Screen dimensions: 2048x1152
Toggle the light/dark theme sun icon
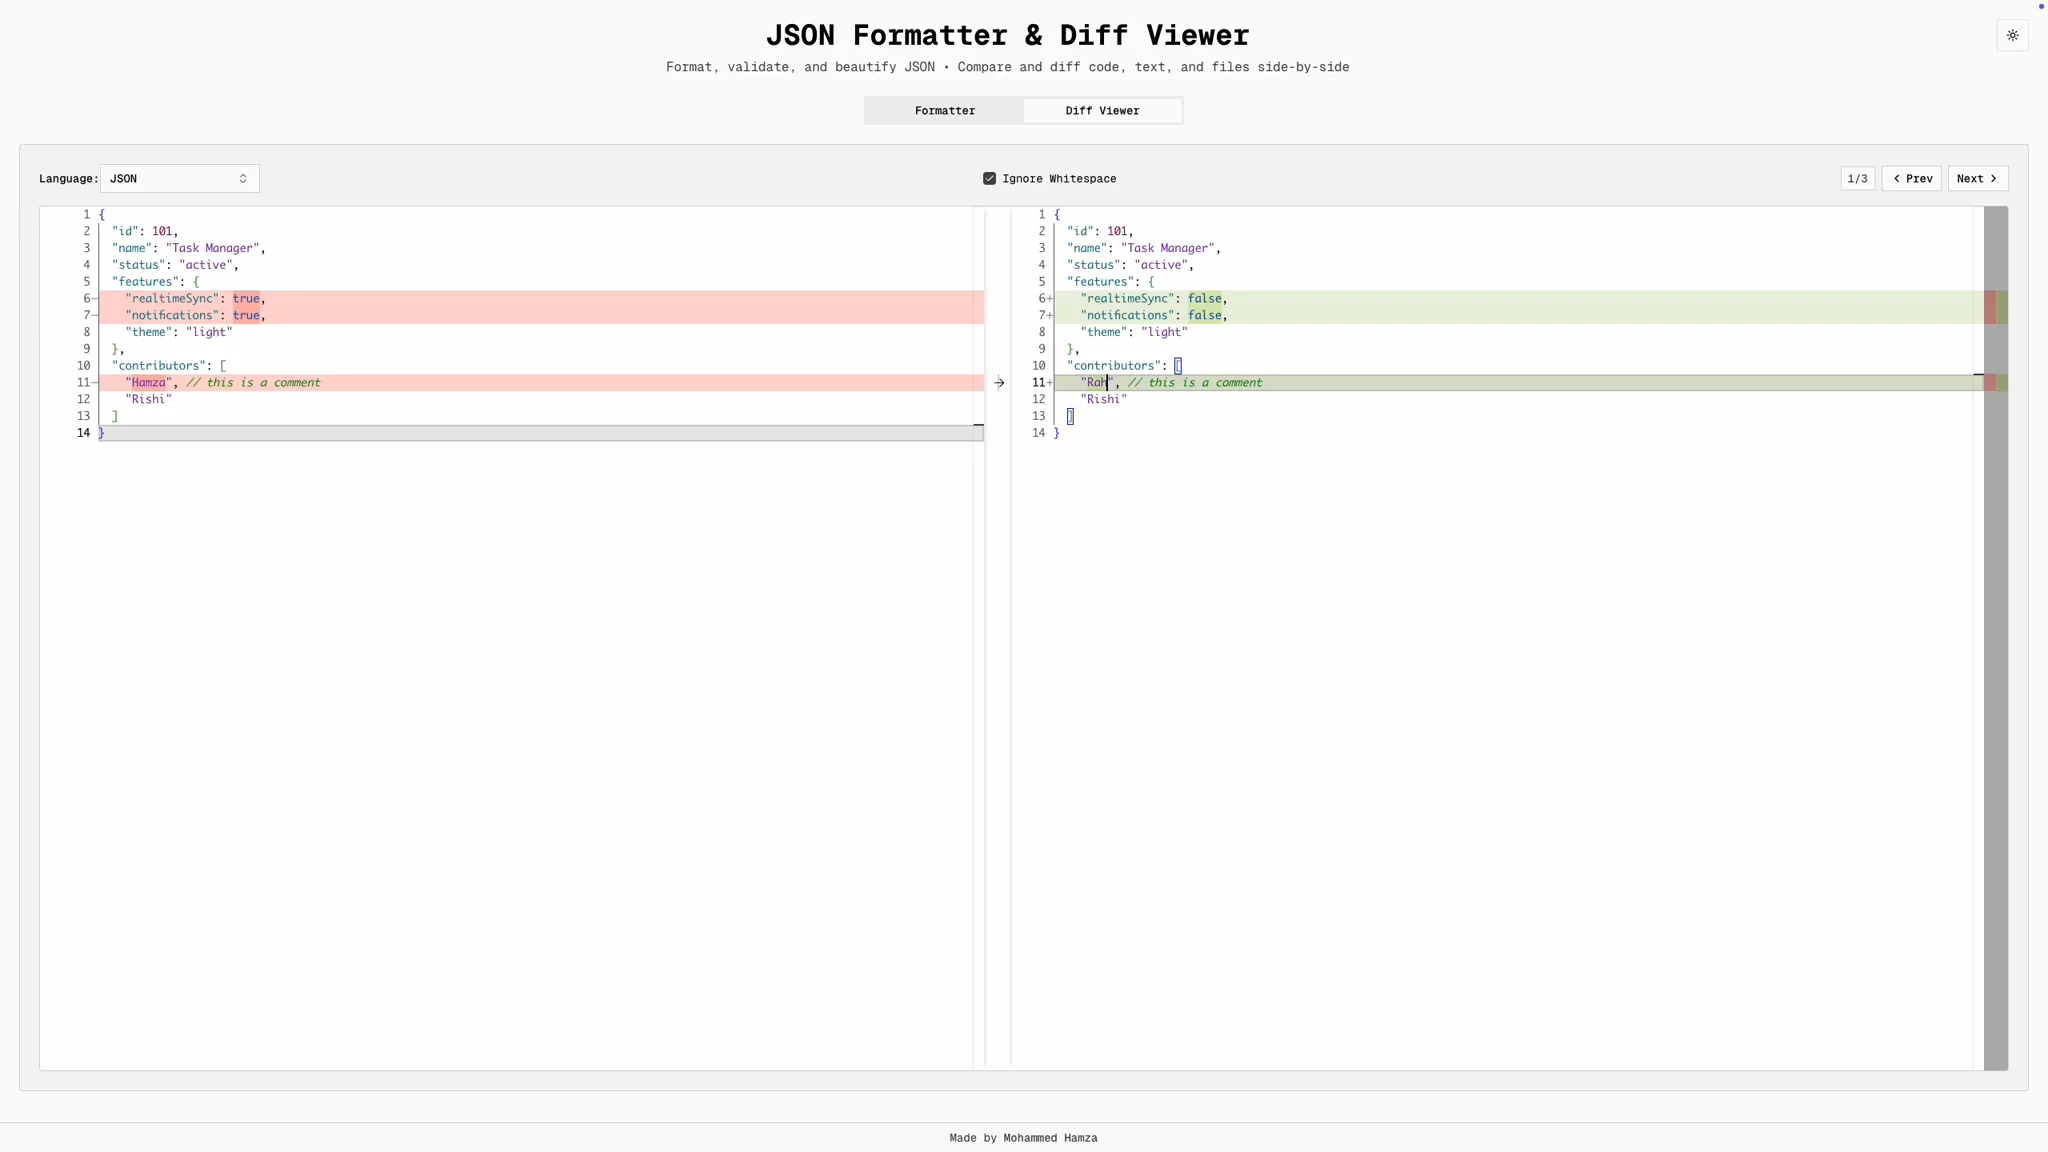[2012, 35]
